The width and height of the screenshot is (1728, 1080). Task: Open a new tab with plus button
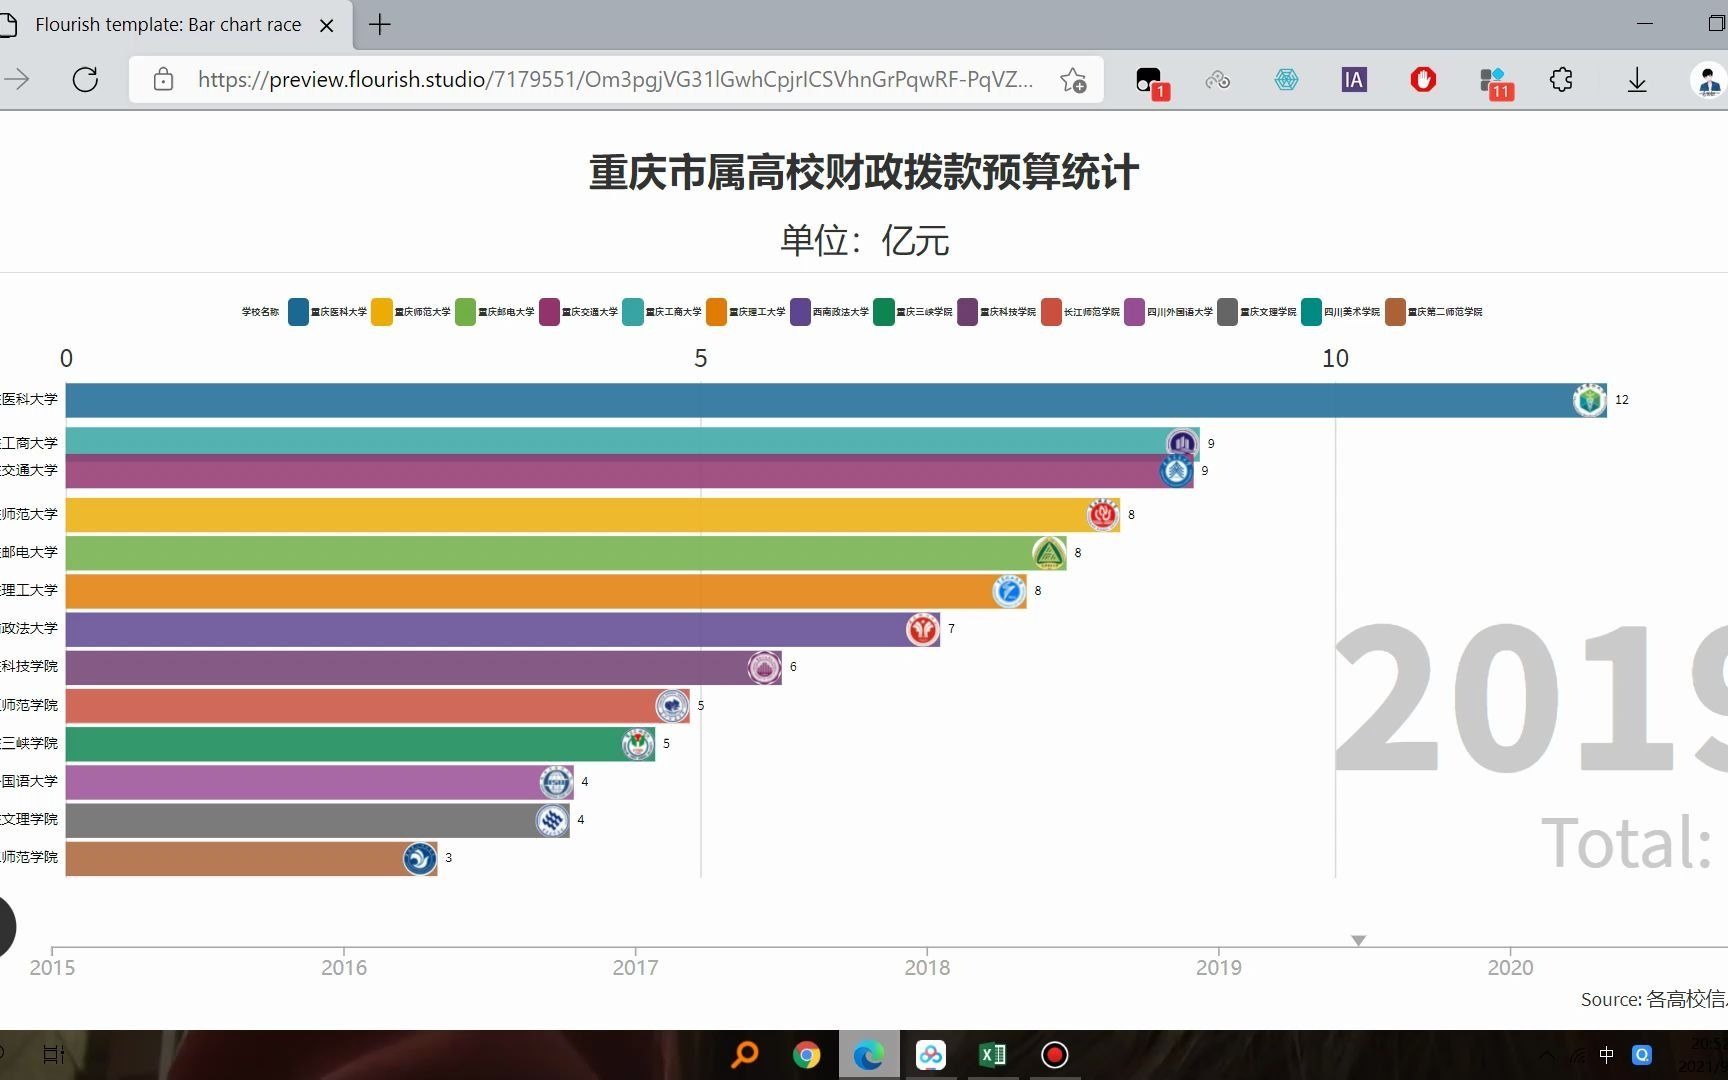tap(380, 25)
